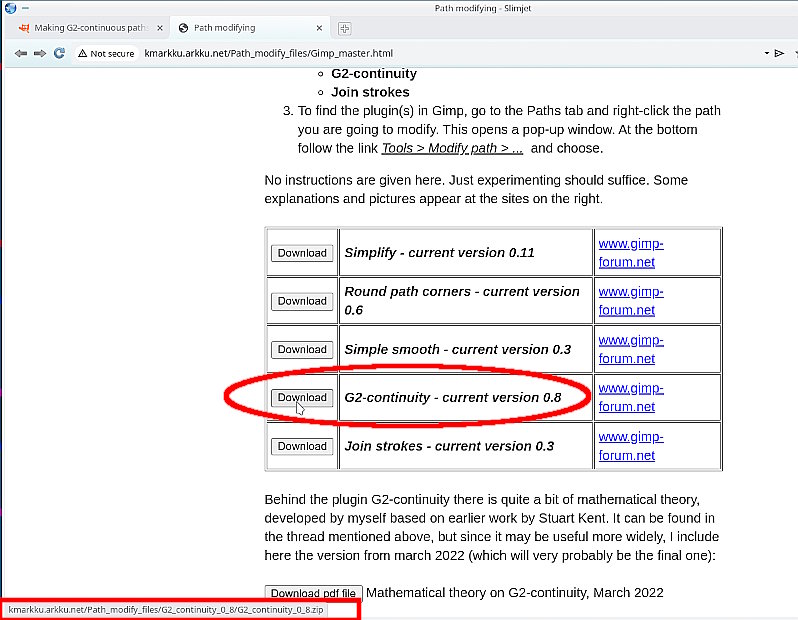Viewport: 798px width, 620px height.
Task: Click the status bar URL ending G2_continuity_0_8.zip
Action: coord(165,610)
